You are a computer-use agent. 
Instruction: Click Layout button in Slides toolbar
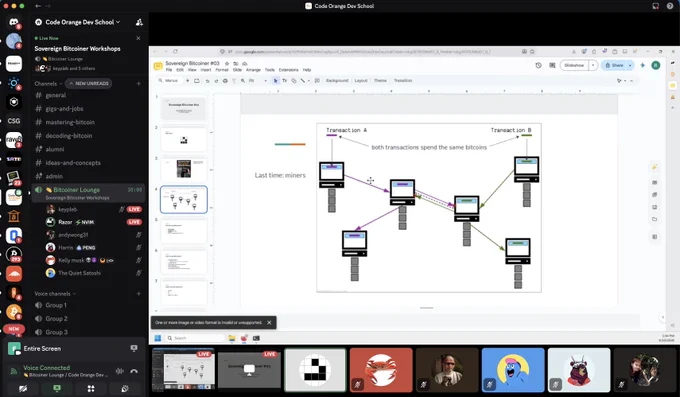(x=361, y=81)
